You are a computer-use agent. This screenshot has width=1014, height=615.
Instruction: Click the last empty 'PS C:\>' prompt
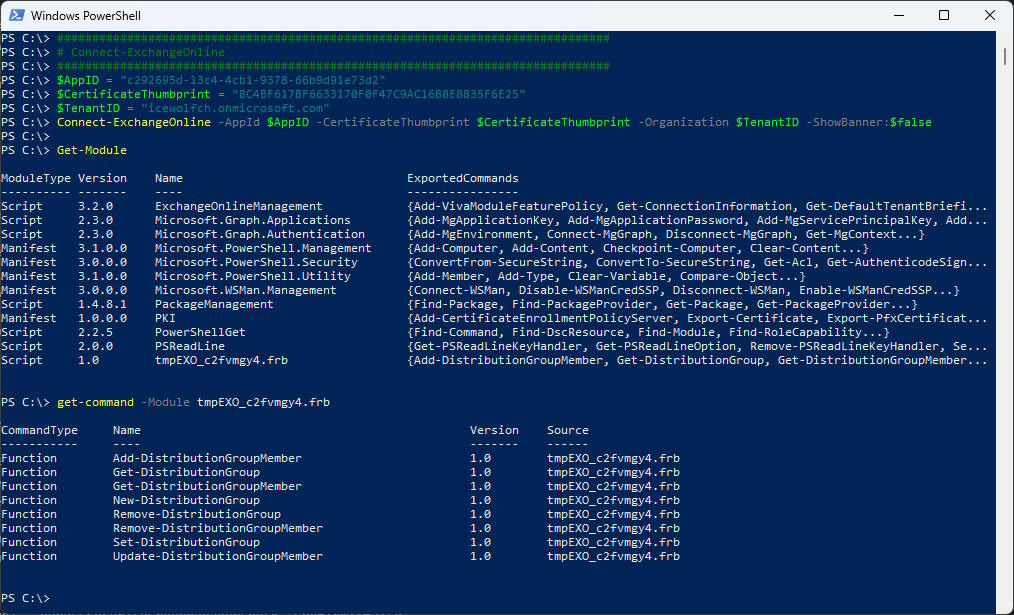pos(25,598)
